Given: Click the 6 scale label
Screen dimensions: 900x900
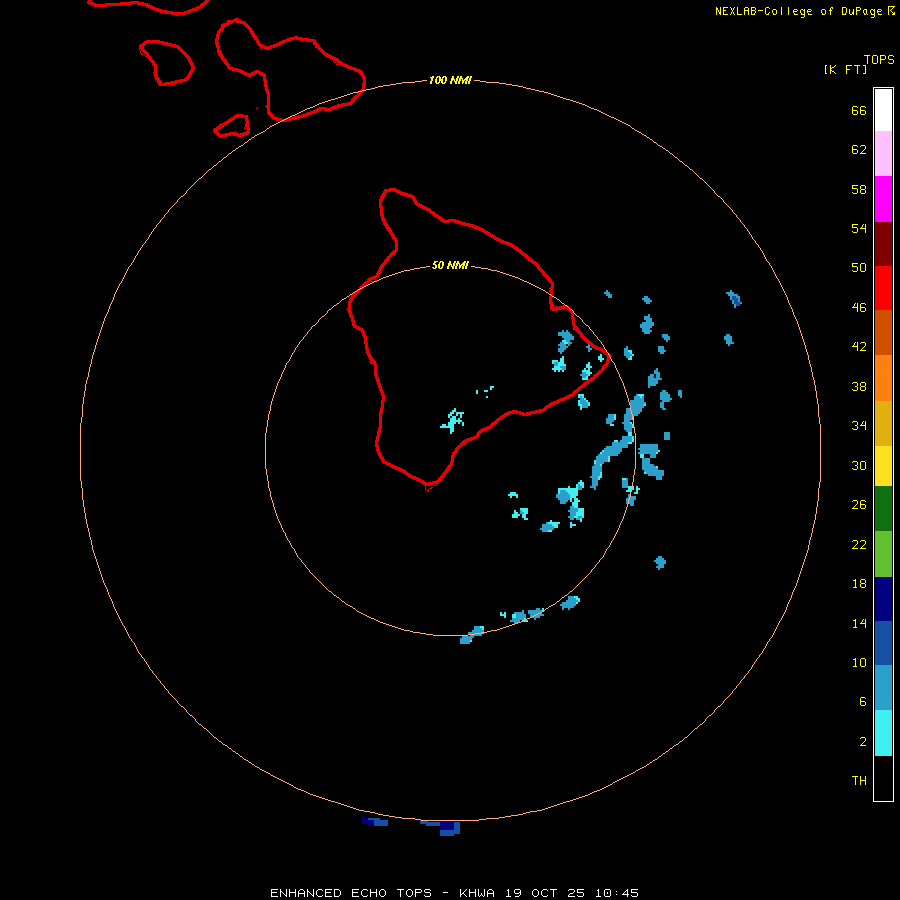Looking at the screenshot, I should [863, 702].
